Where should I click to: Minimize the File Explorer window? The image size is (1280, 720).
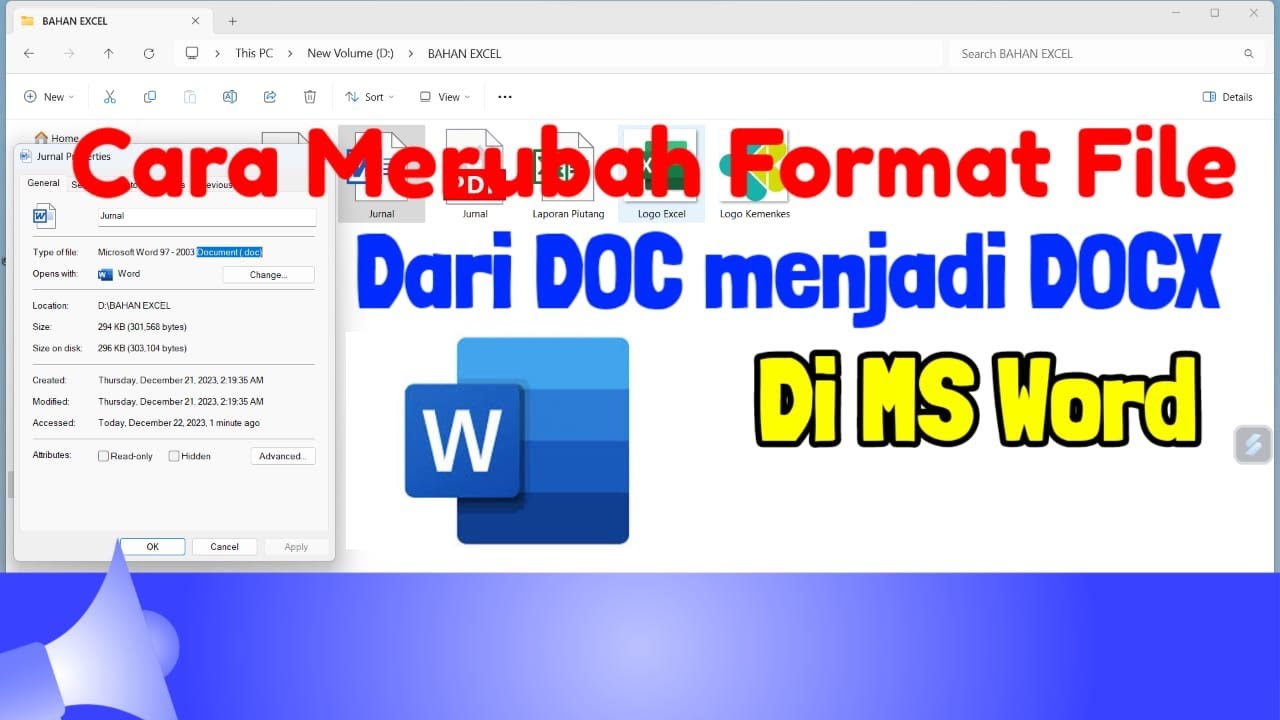[x=1176, y=13]
